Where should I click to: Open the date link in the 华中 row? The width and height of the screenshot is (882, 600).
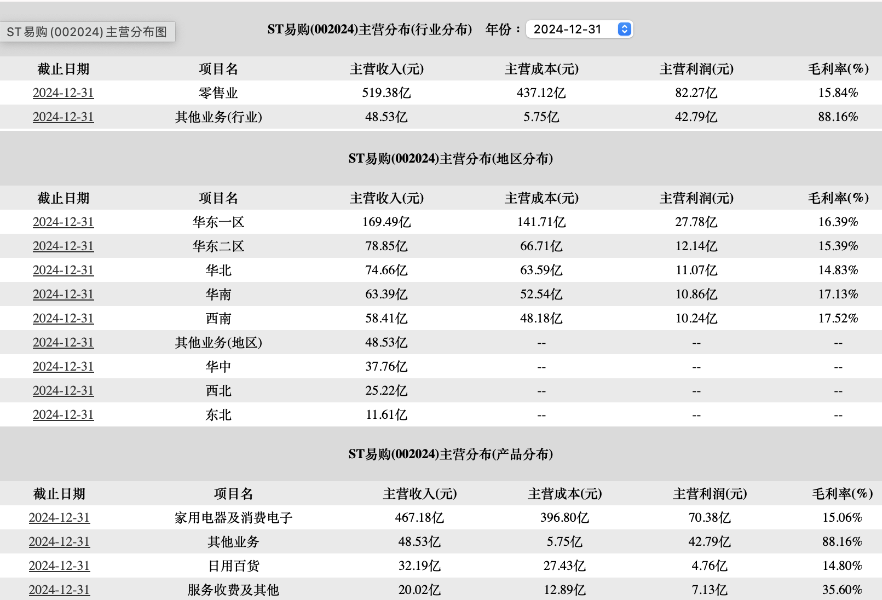(x=63, y=367)
